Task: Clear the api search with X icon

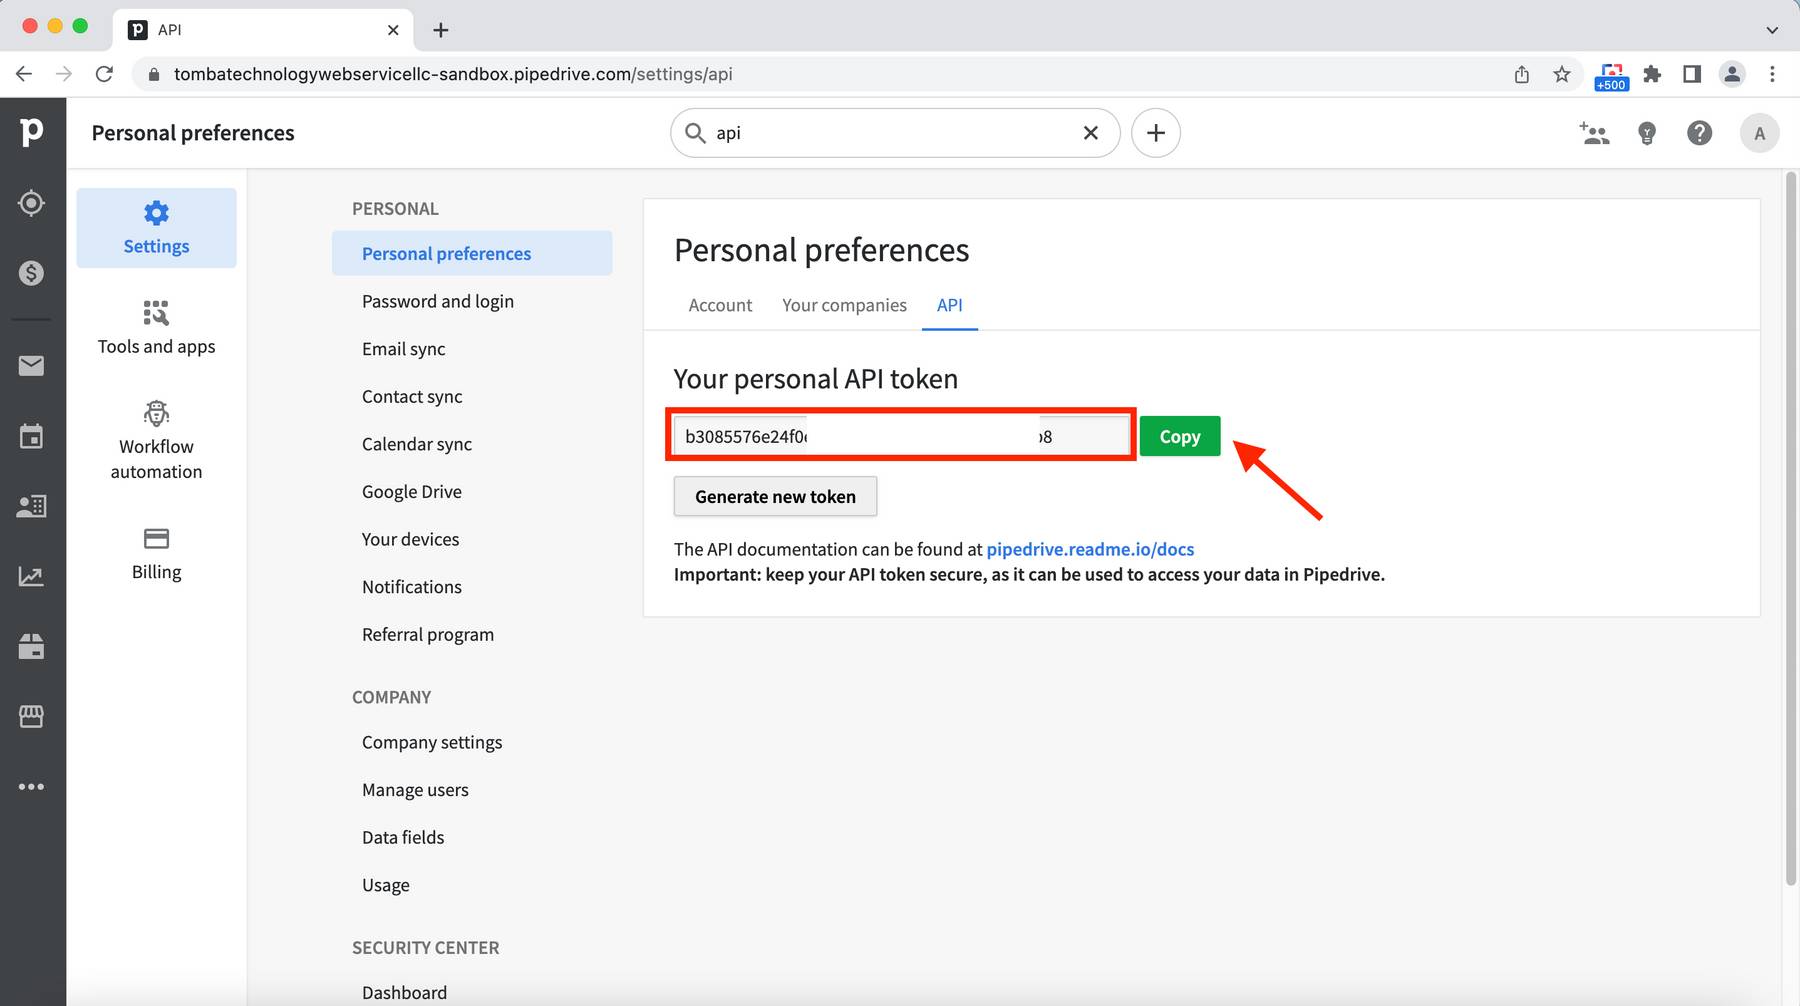Action: pyautogui.click(x=1091, y=133)
